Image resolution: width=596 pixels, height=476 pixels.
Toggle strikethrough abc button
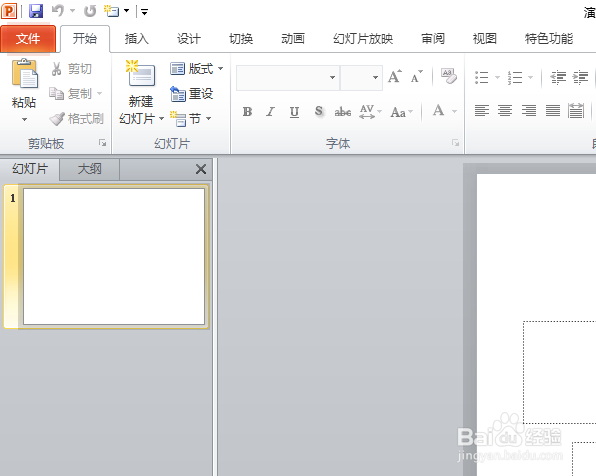[342, 112]
